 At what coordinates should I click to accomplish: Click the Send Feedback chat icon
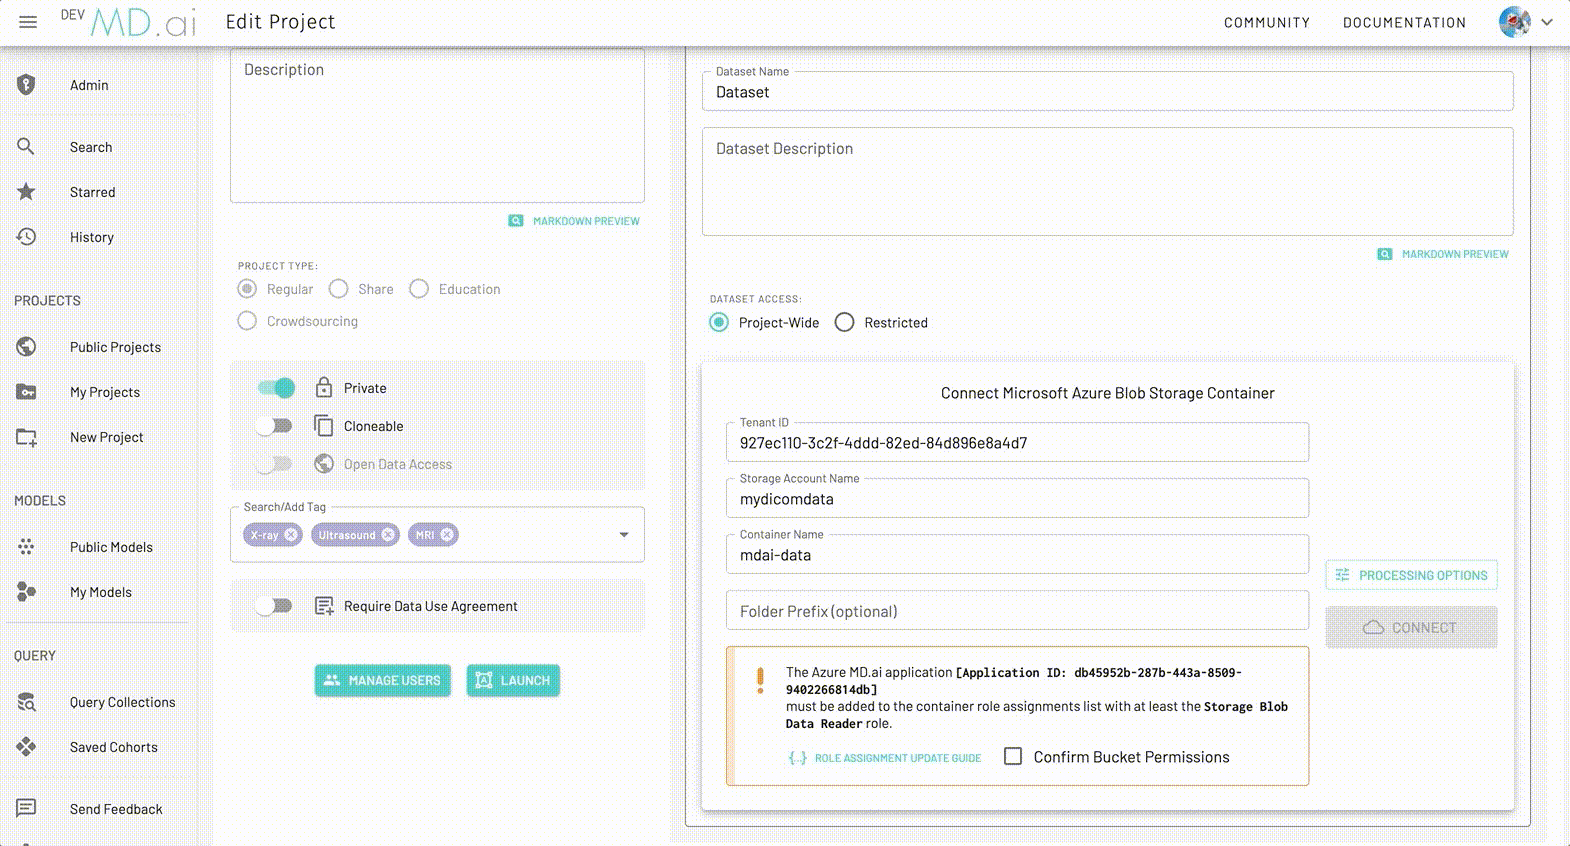26,808
